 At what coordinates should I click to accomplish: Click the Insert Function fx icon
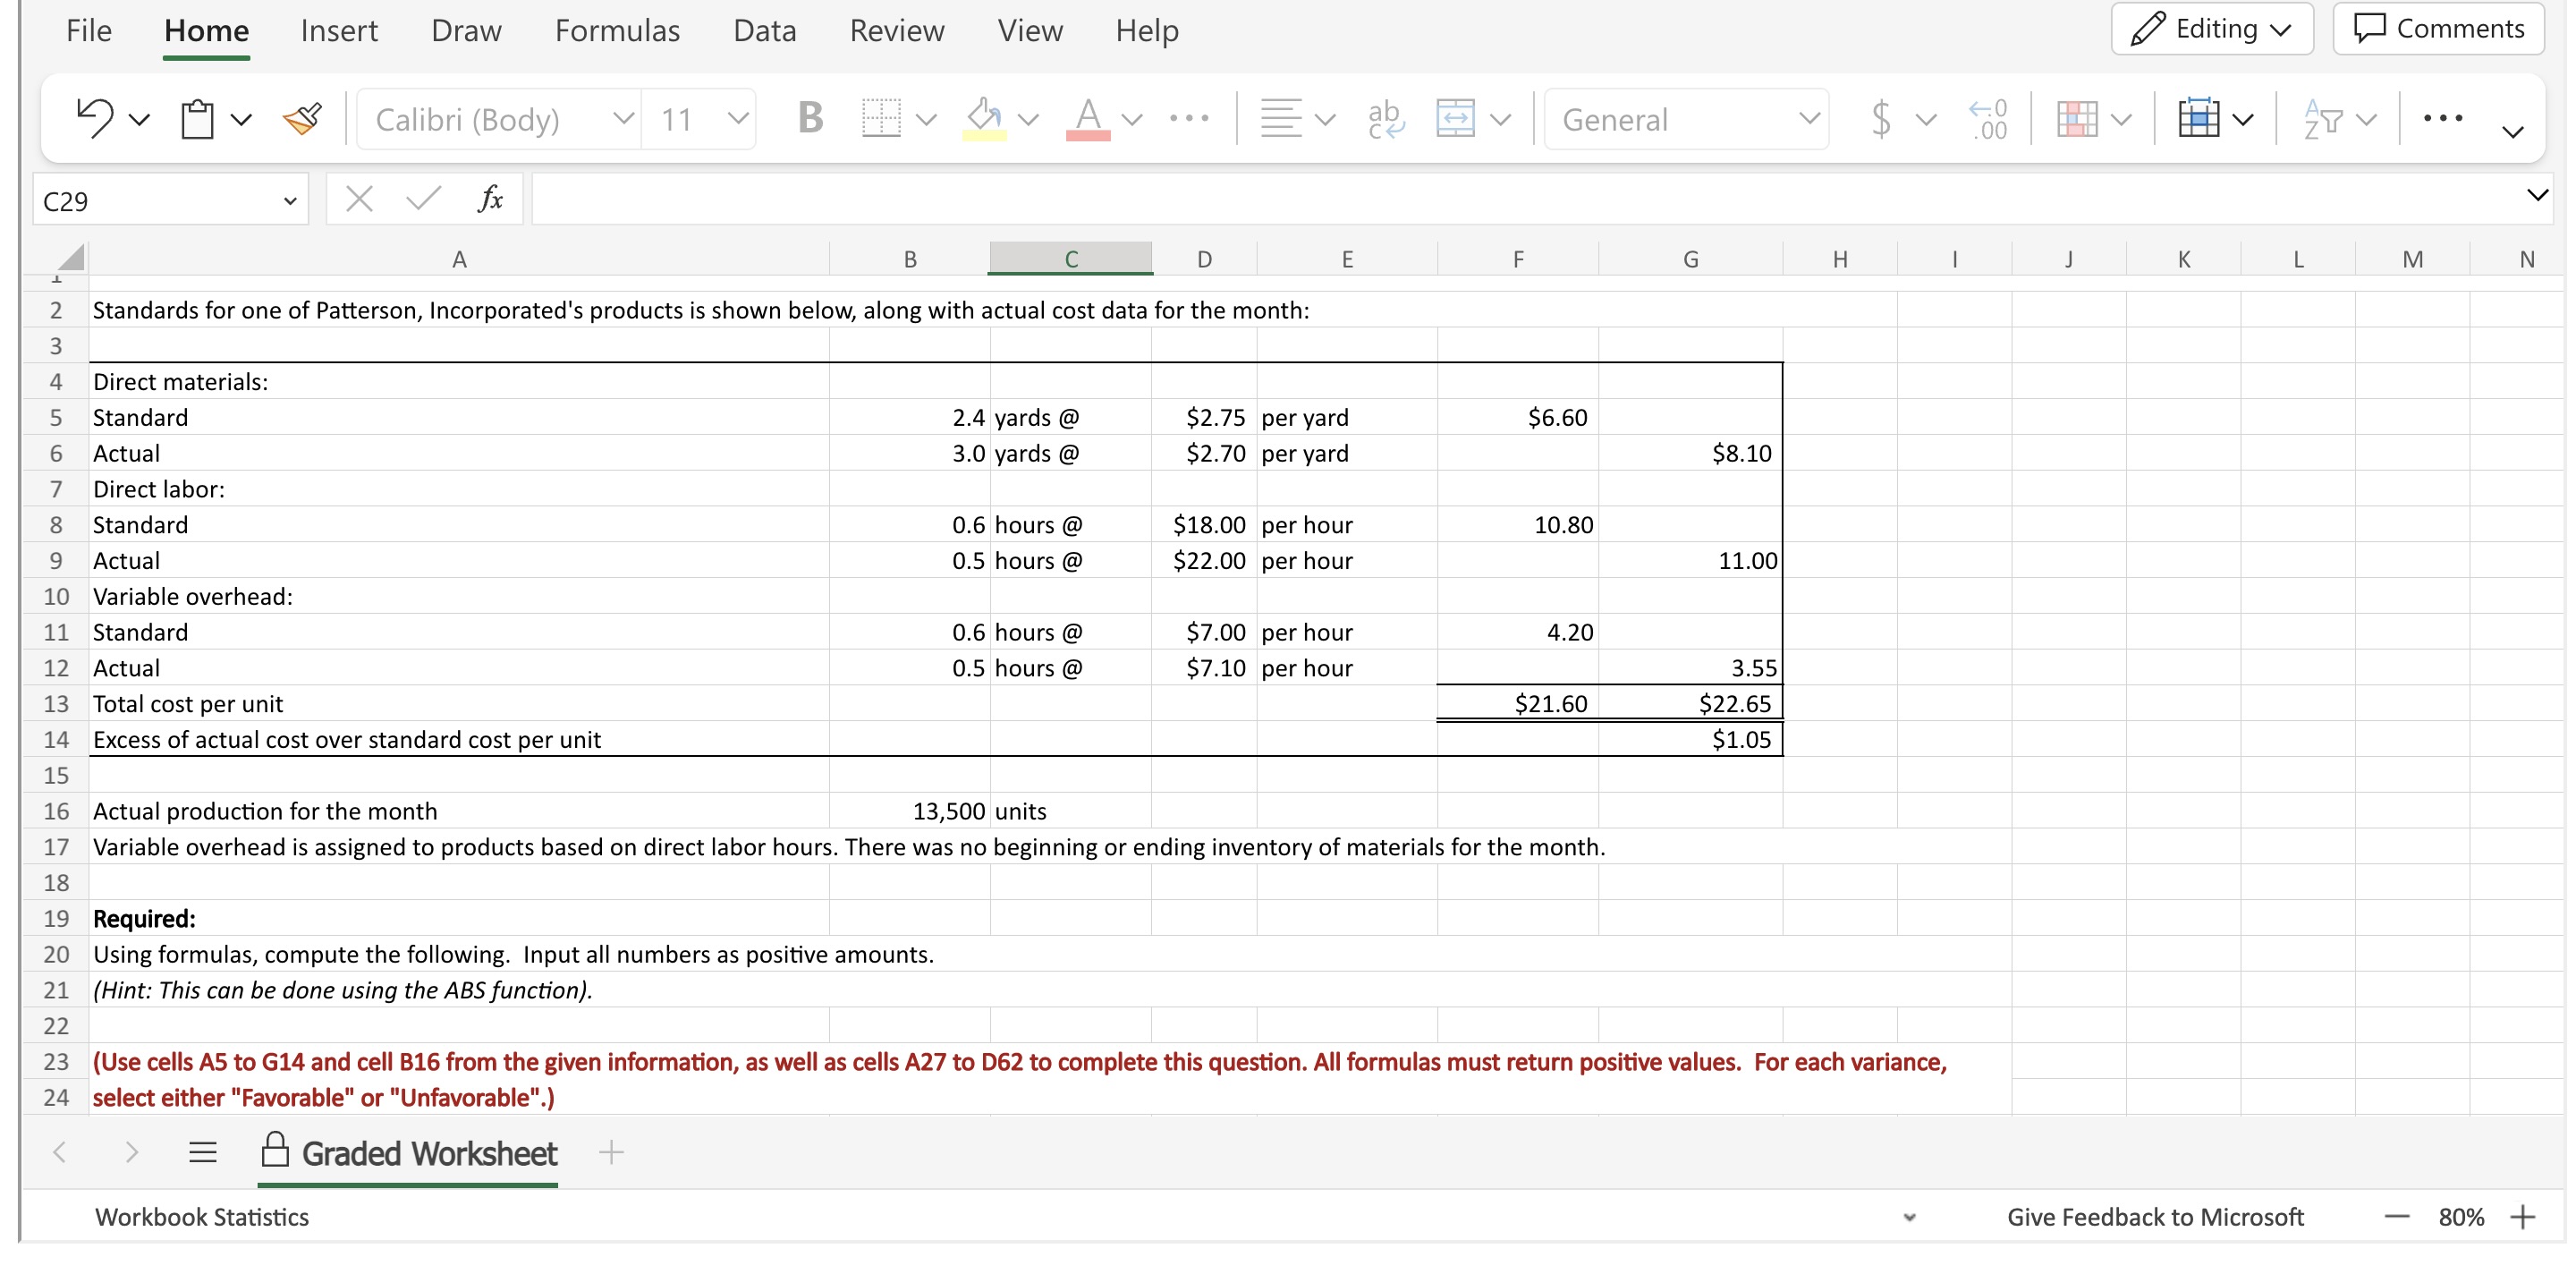pyautogui.click(x=490, y=199)
